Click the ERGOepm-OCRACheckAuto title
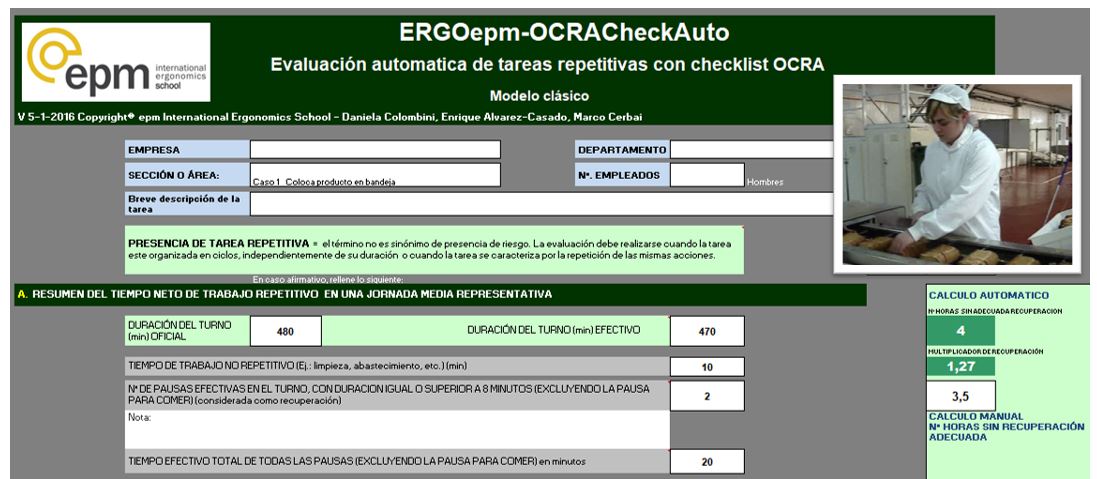Viewport: 1097px width, 479px height. (564, 32)
